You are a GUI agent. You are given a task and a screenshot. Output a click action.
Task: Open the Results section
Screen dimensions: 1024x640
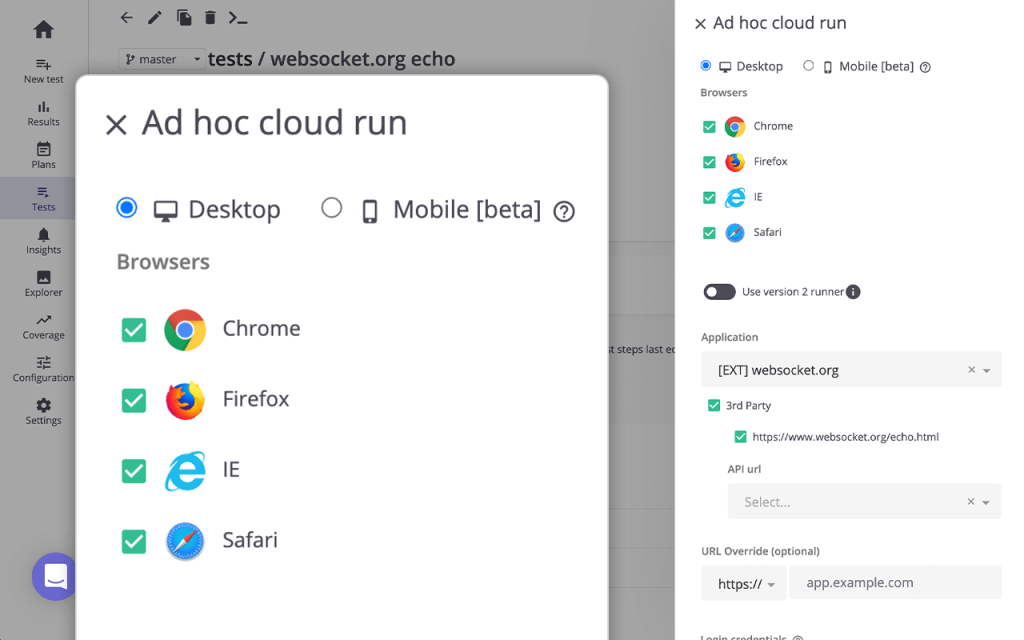coord(43,114)
